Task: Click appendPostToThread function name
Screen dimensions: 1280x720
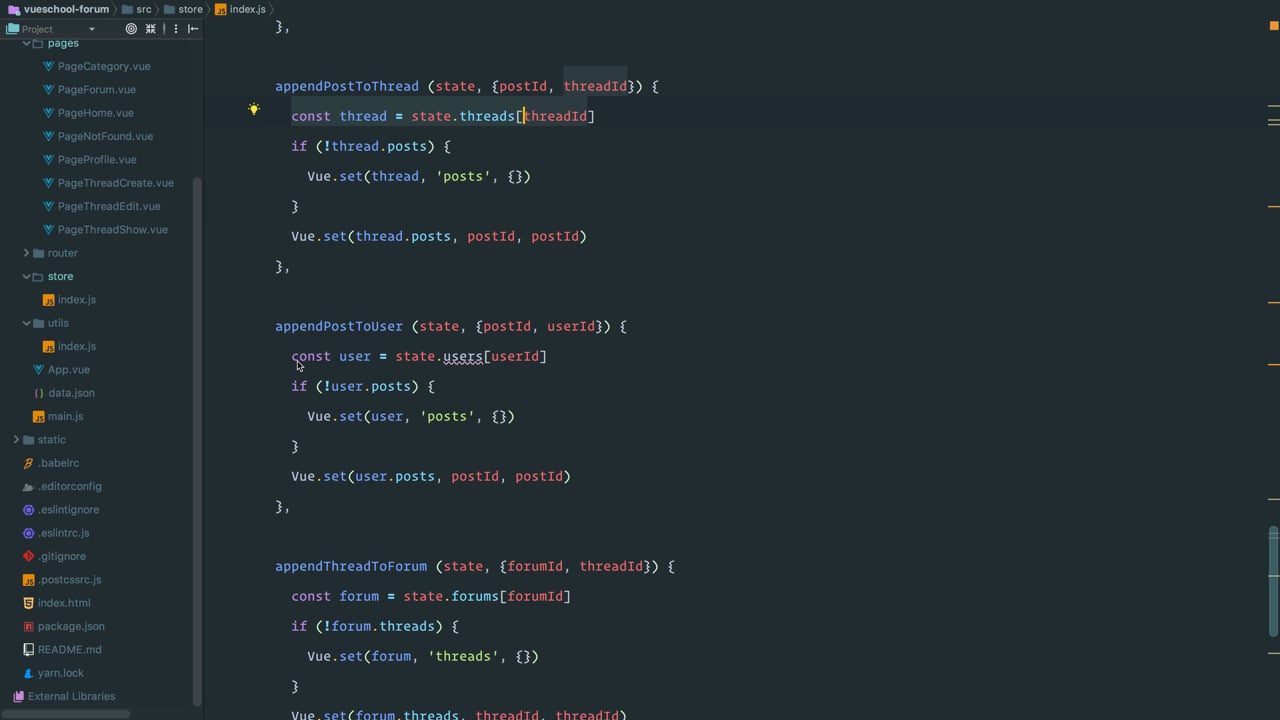Action: tap(347, 86)
